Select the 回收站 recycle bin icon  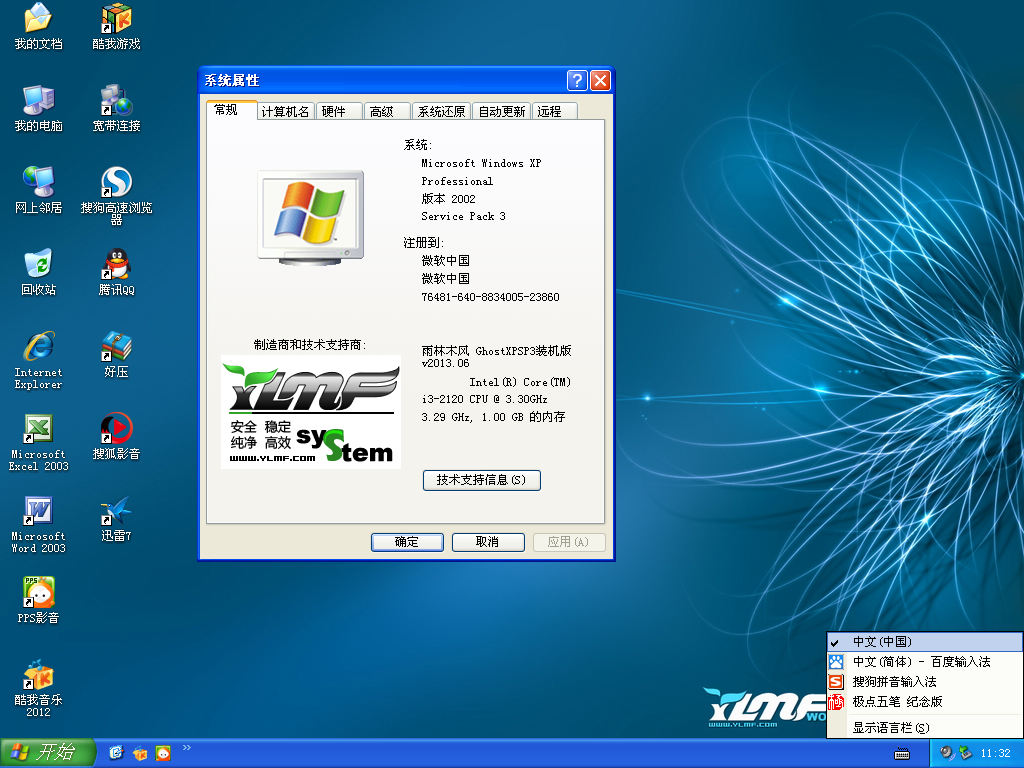coord(38,272)
